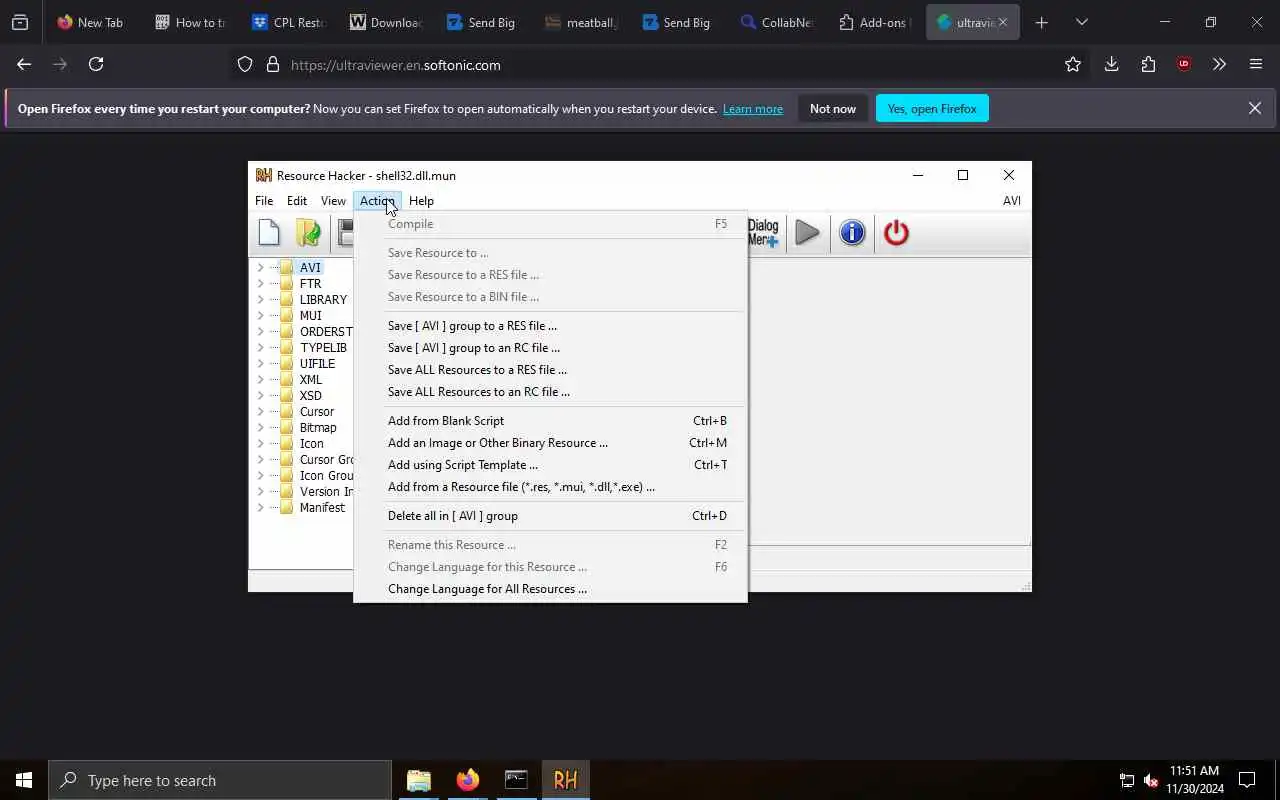The width and height of the screenshot is (1280, 800).
Task: Open the Windows Start menu
Action: pos(24,780)
